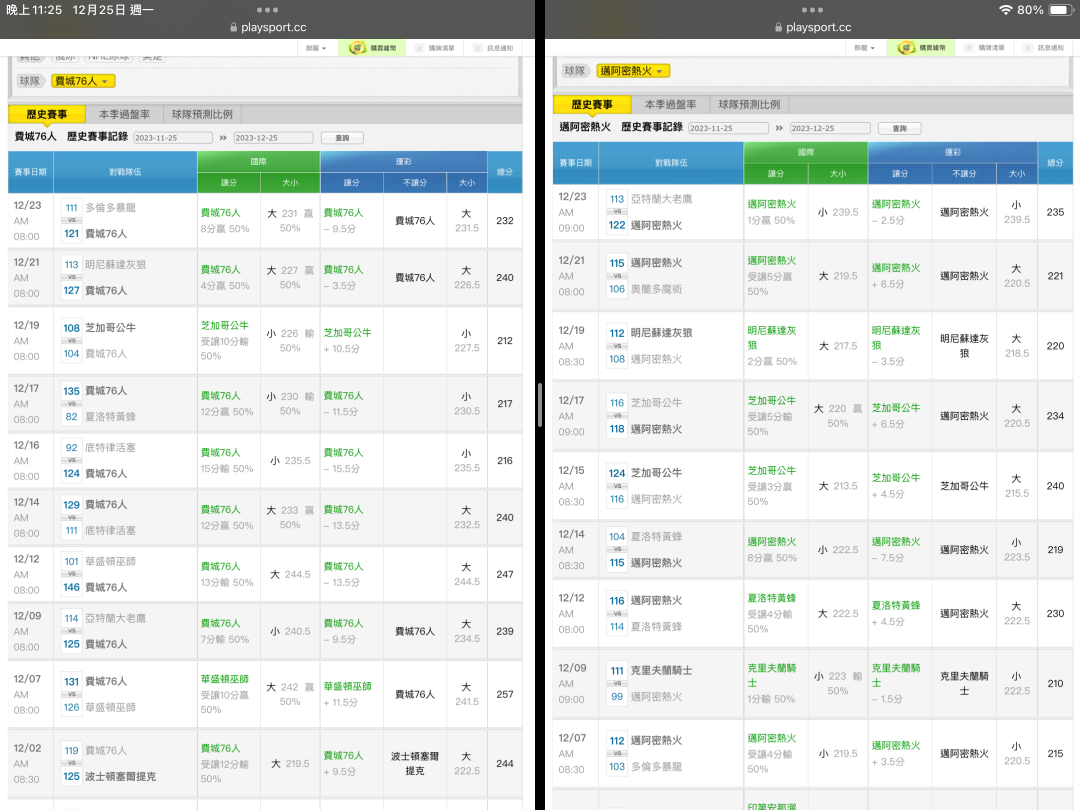Viewport: 1080px width, 810px height.
Task: Click total score 232 in the left window
Action: [505, 220]
